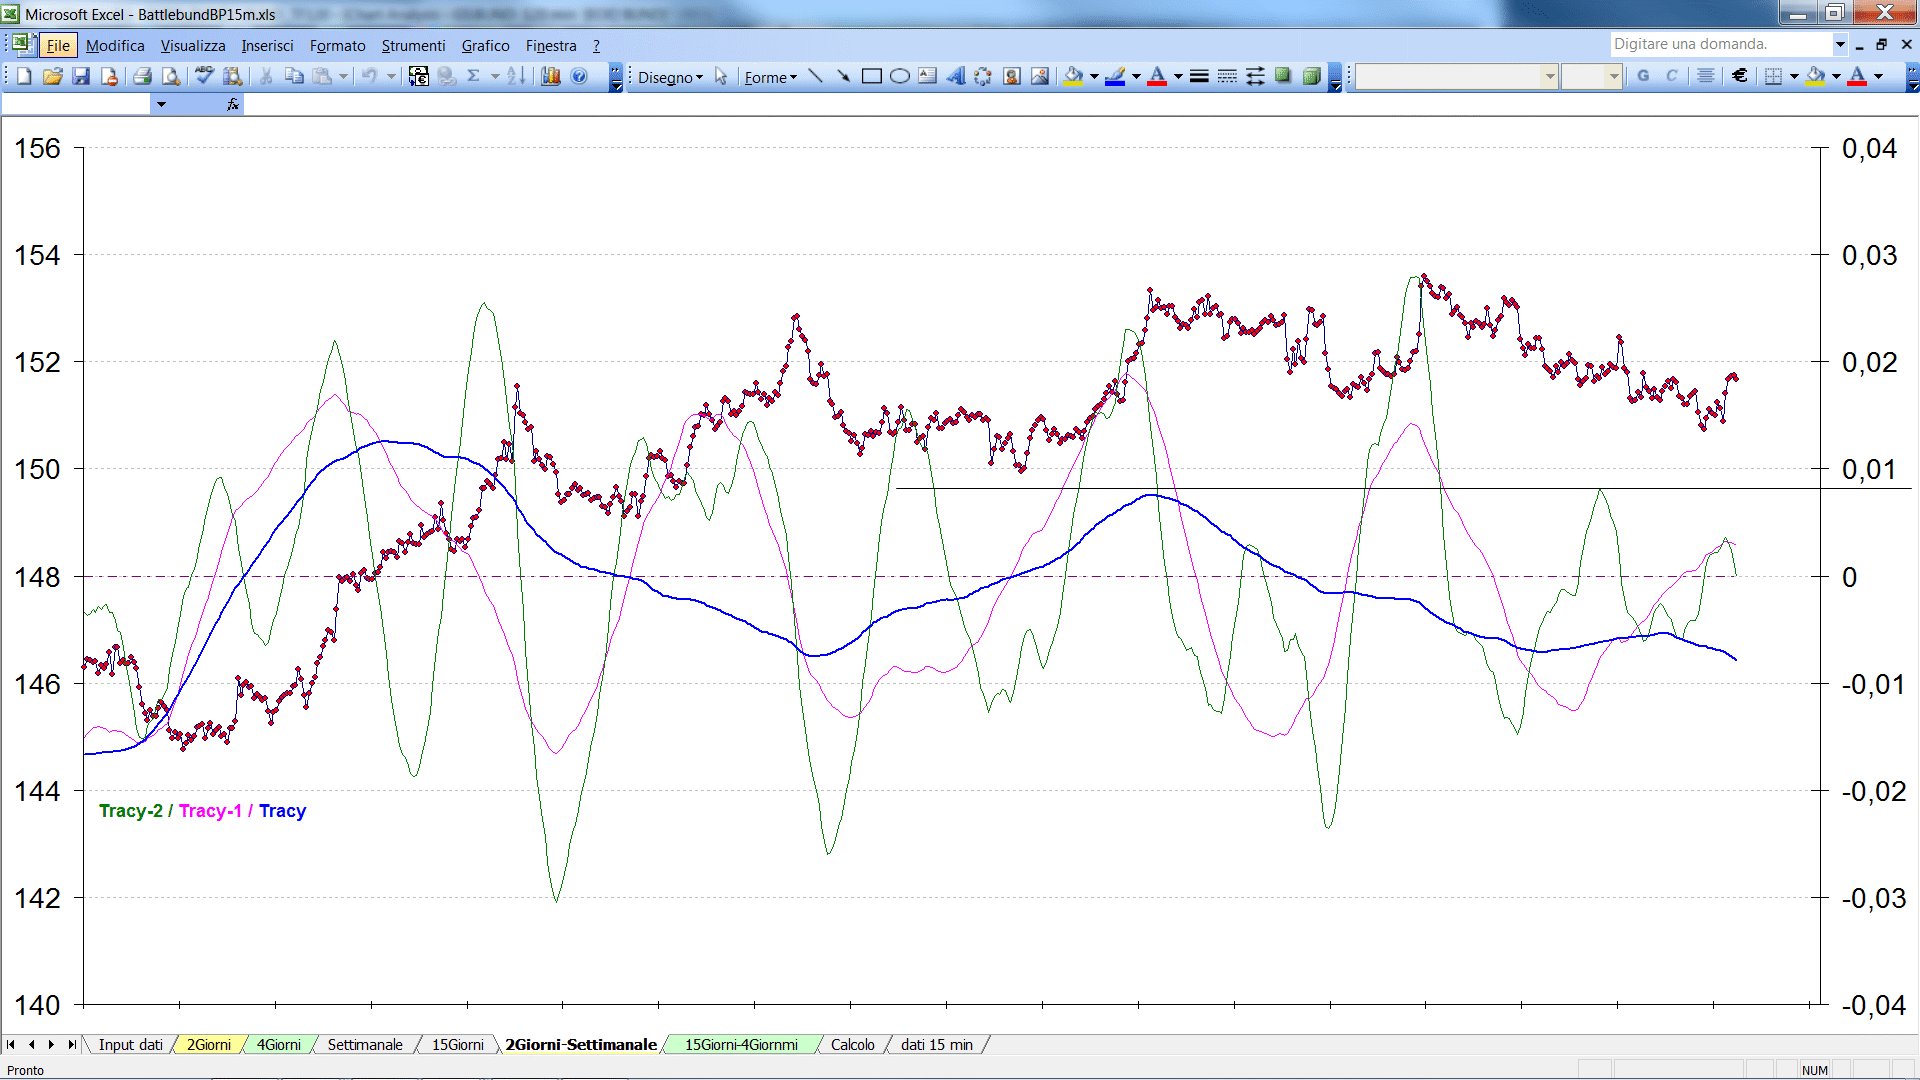Choose the Arrow drawing tool
The height and width of the screenshot is (1080, 1920).
(x=843, y=76)
